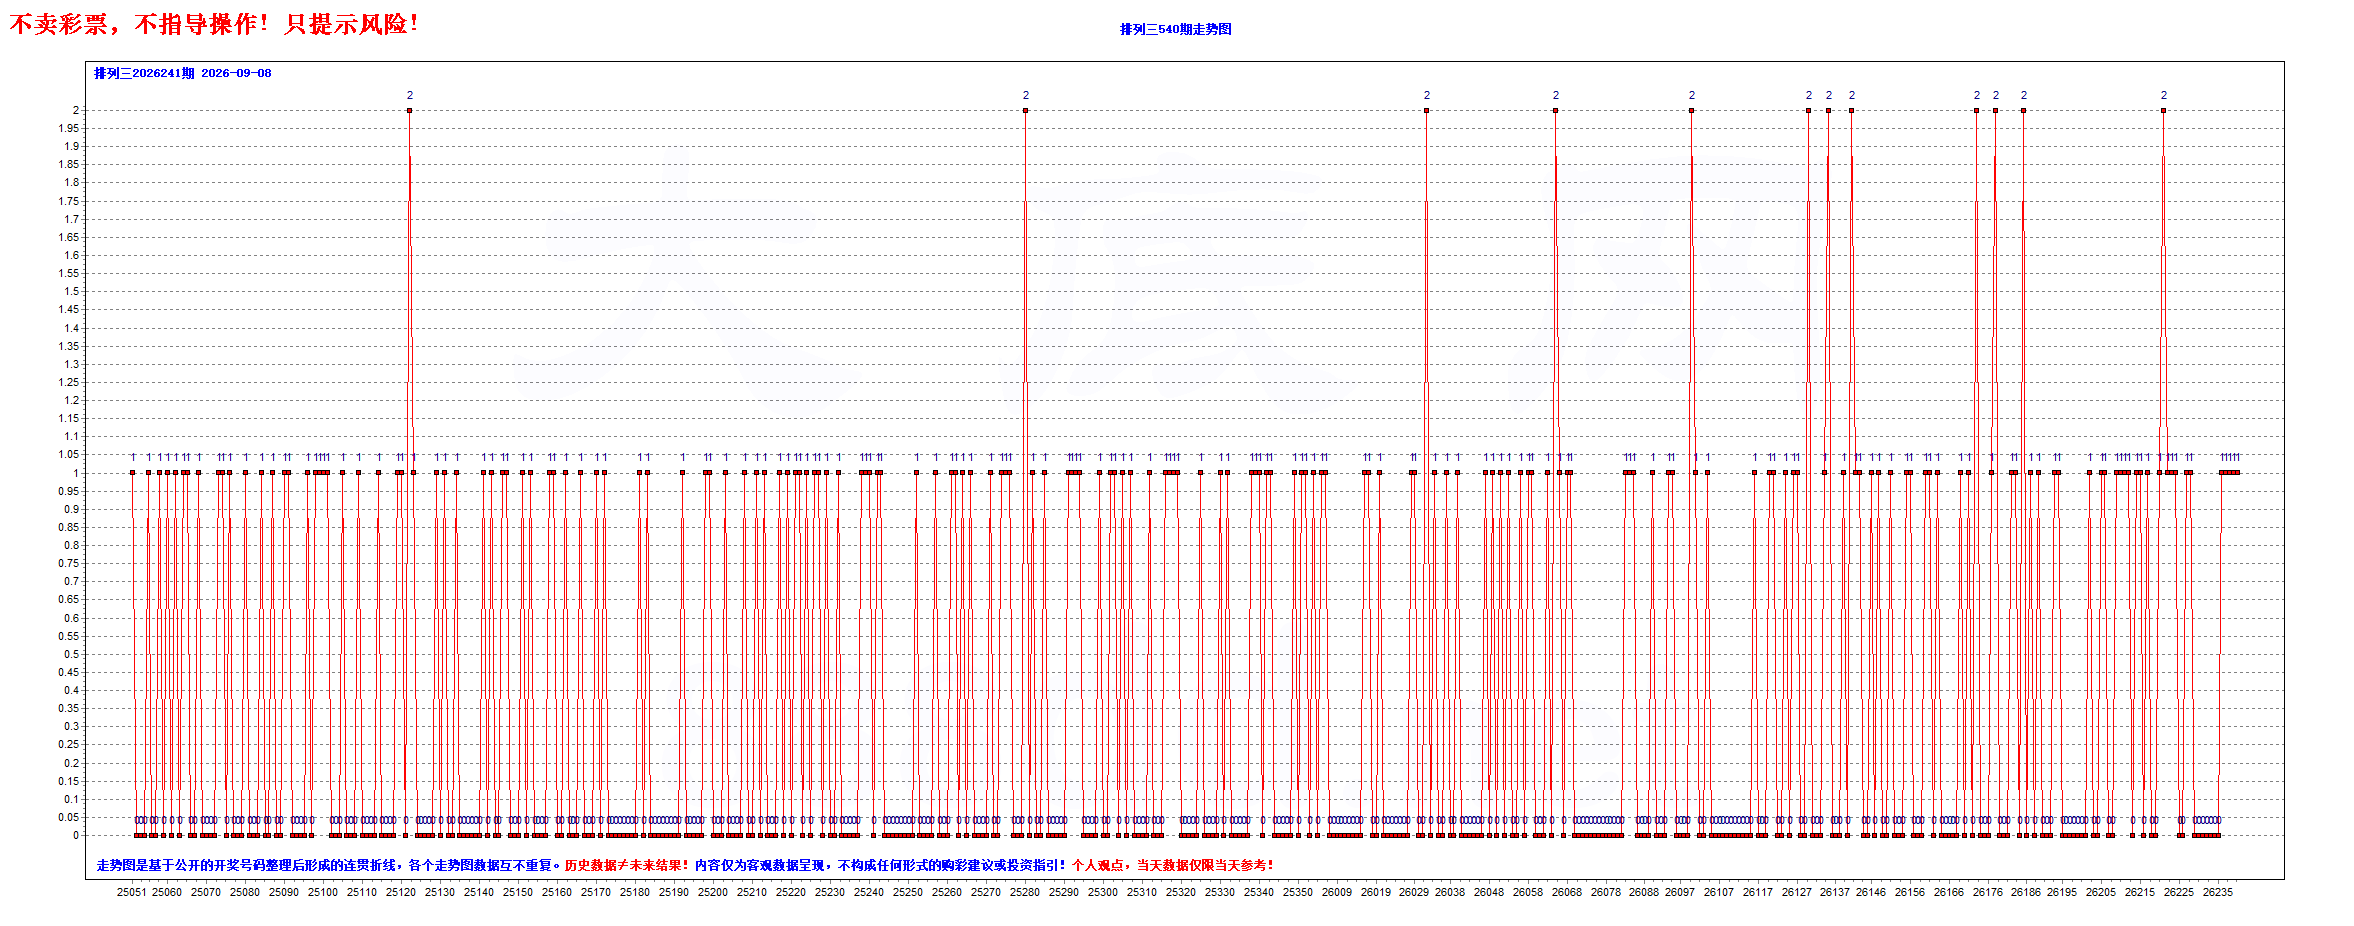This screenshot has height=926, width=2354.
Task: Click the x-axis label 26186
Action: click(x=2026, y=892)
